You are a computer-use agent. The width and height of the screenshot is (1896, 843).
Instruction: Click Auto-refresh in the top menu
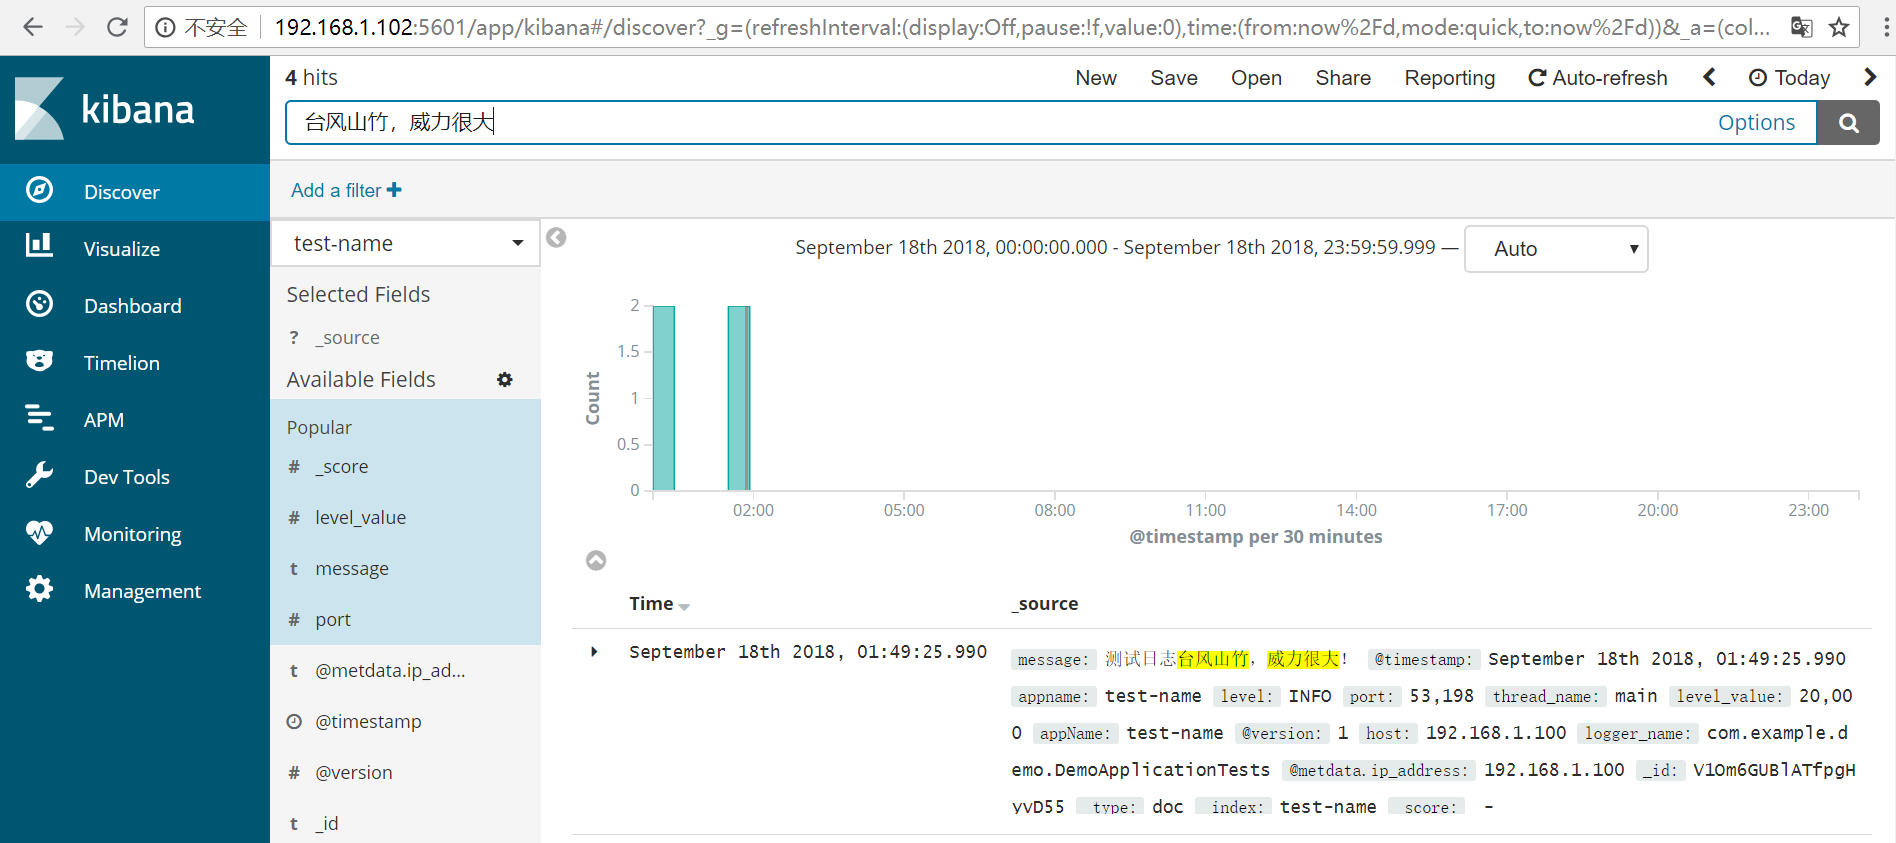(1598, 78)
